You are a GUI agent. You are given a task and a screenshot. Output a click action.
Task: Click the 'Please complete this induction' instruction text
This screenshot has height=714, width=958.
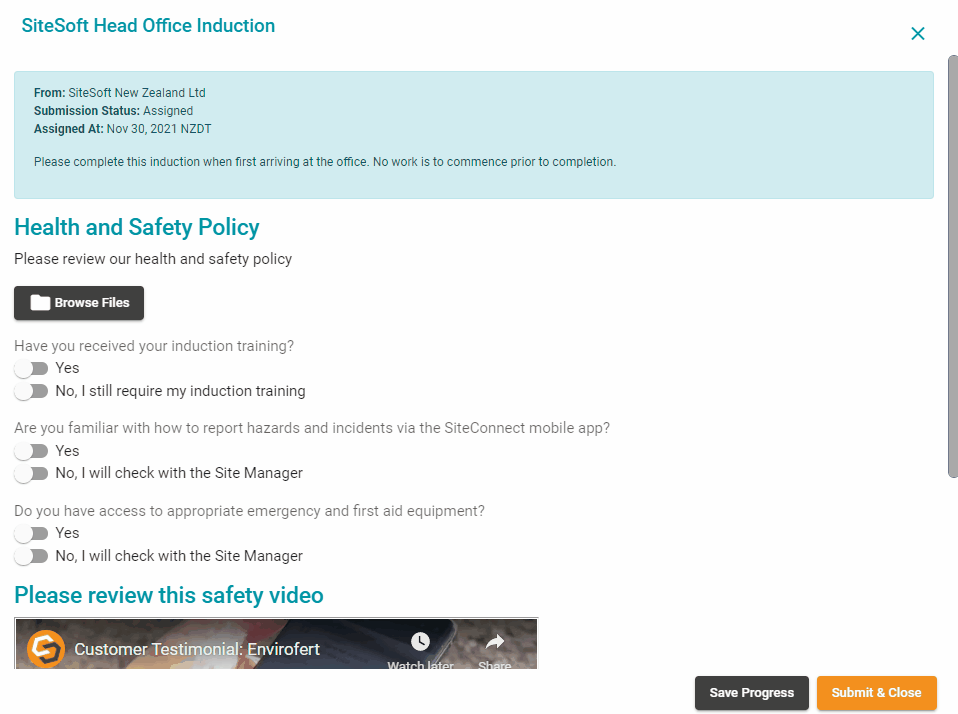325,162
